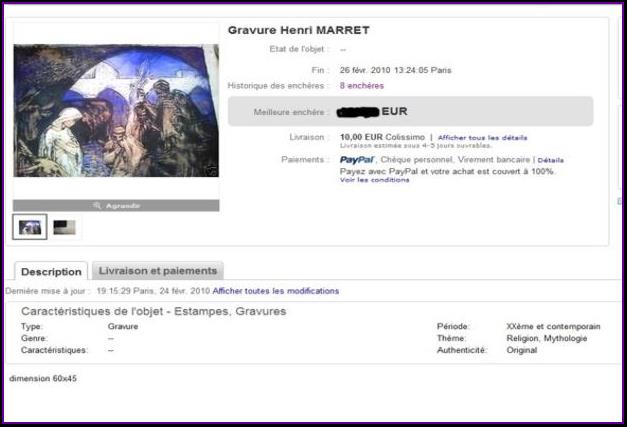
Task: Click the Meilleure enchère price box
Action: pyautogui.click(x=410, y=111)
